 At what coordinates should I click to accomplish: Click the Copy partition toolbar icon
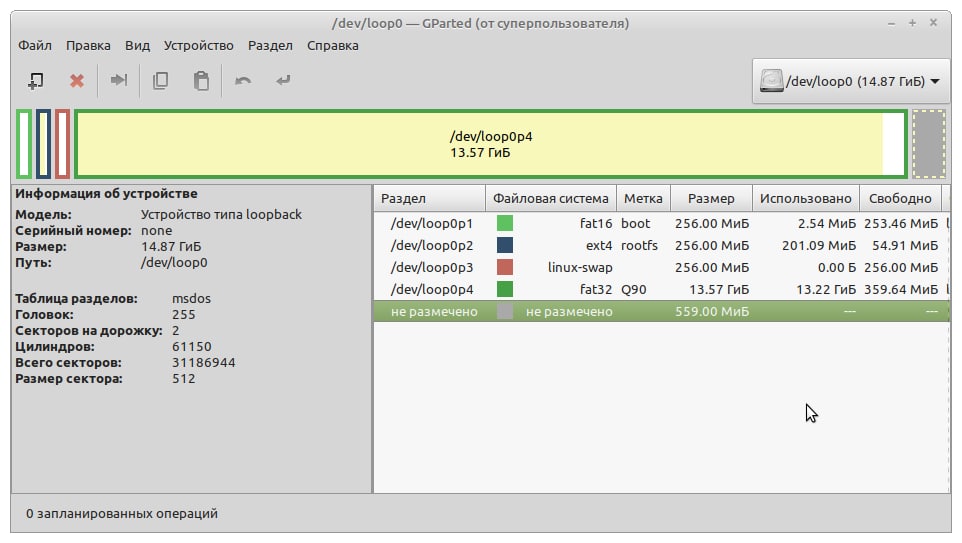tap(160, 80)
